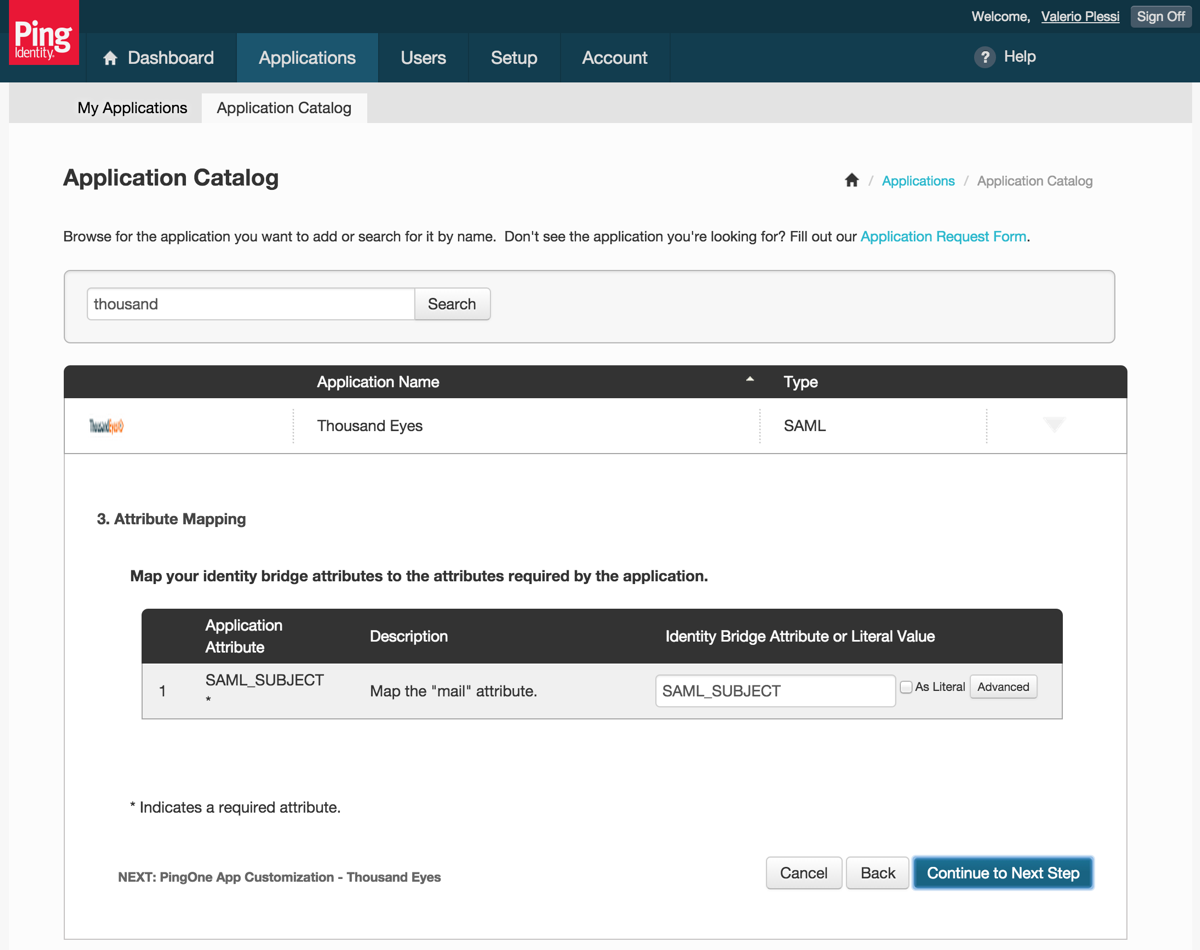
Task: Click the Type column header
Action: (801, 382)
